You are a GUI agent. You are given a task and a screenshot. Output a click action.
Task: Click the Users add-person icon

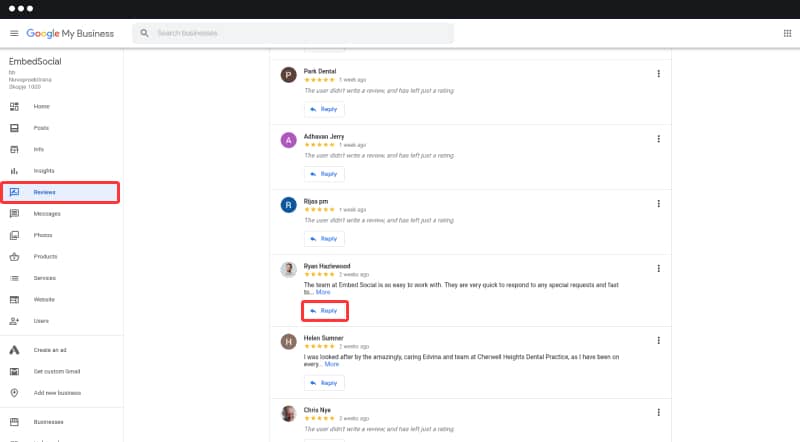pyautogui.click(x=14, y=321)
